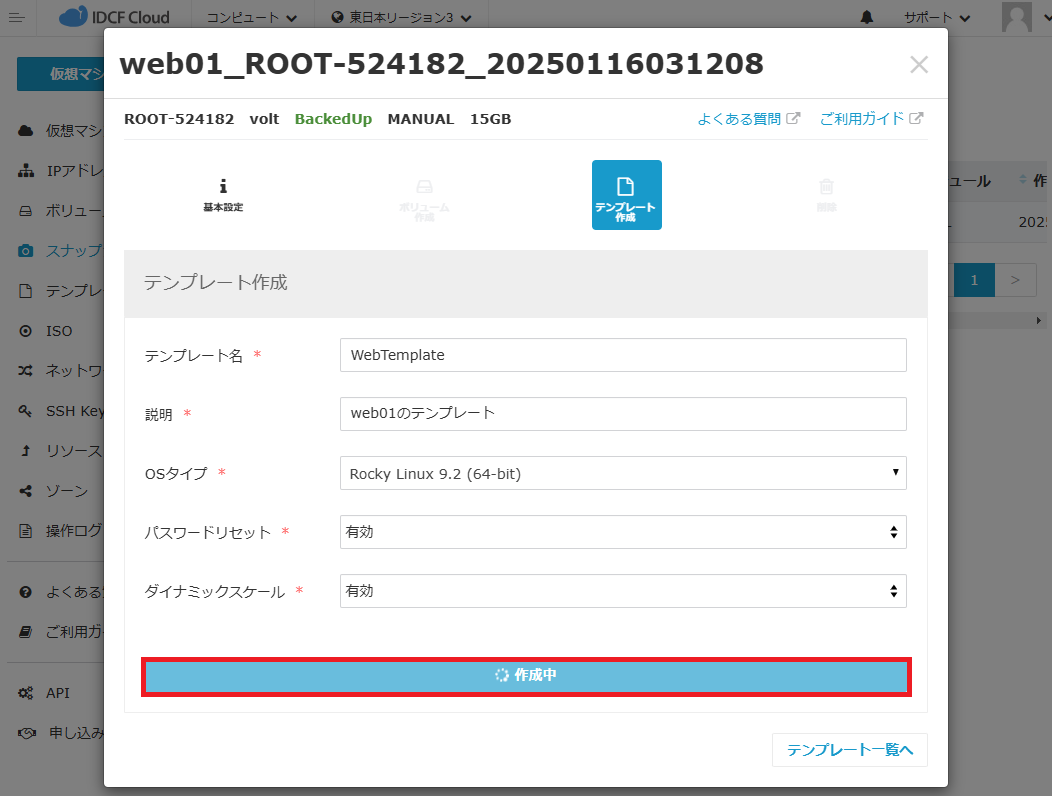Open the パスワードリセット select box
1052x796 pixels.
623,532
